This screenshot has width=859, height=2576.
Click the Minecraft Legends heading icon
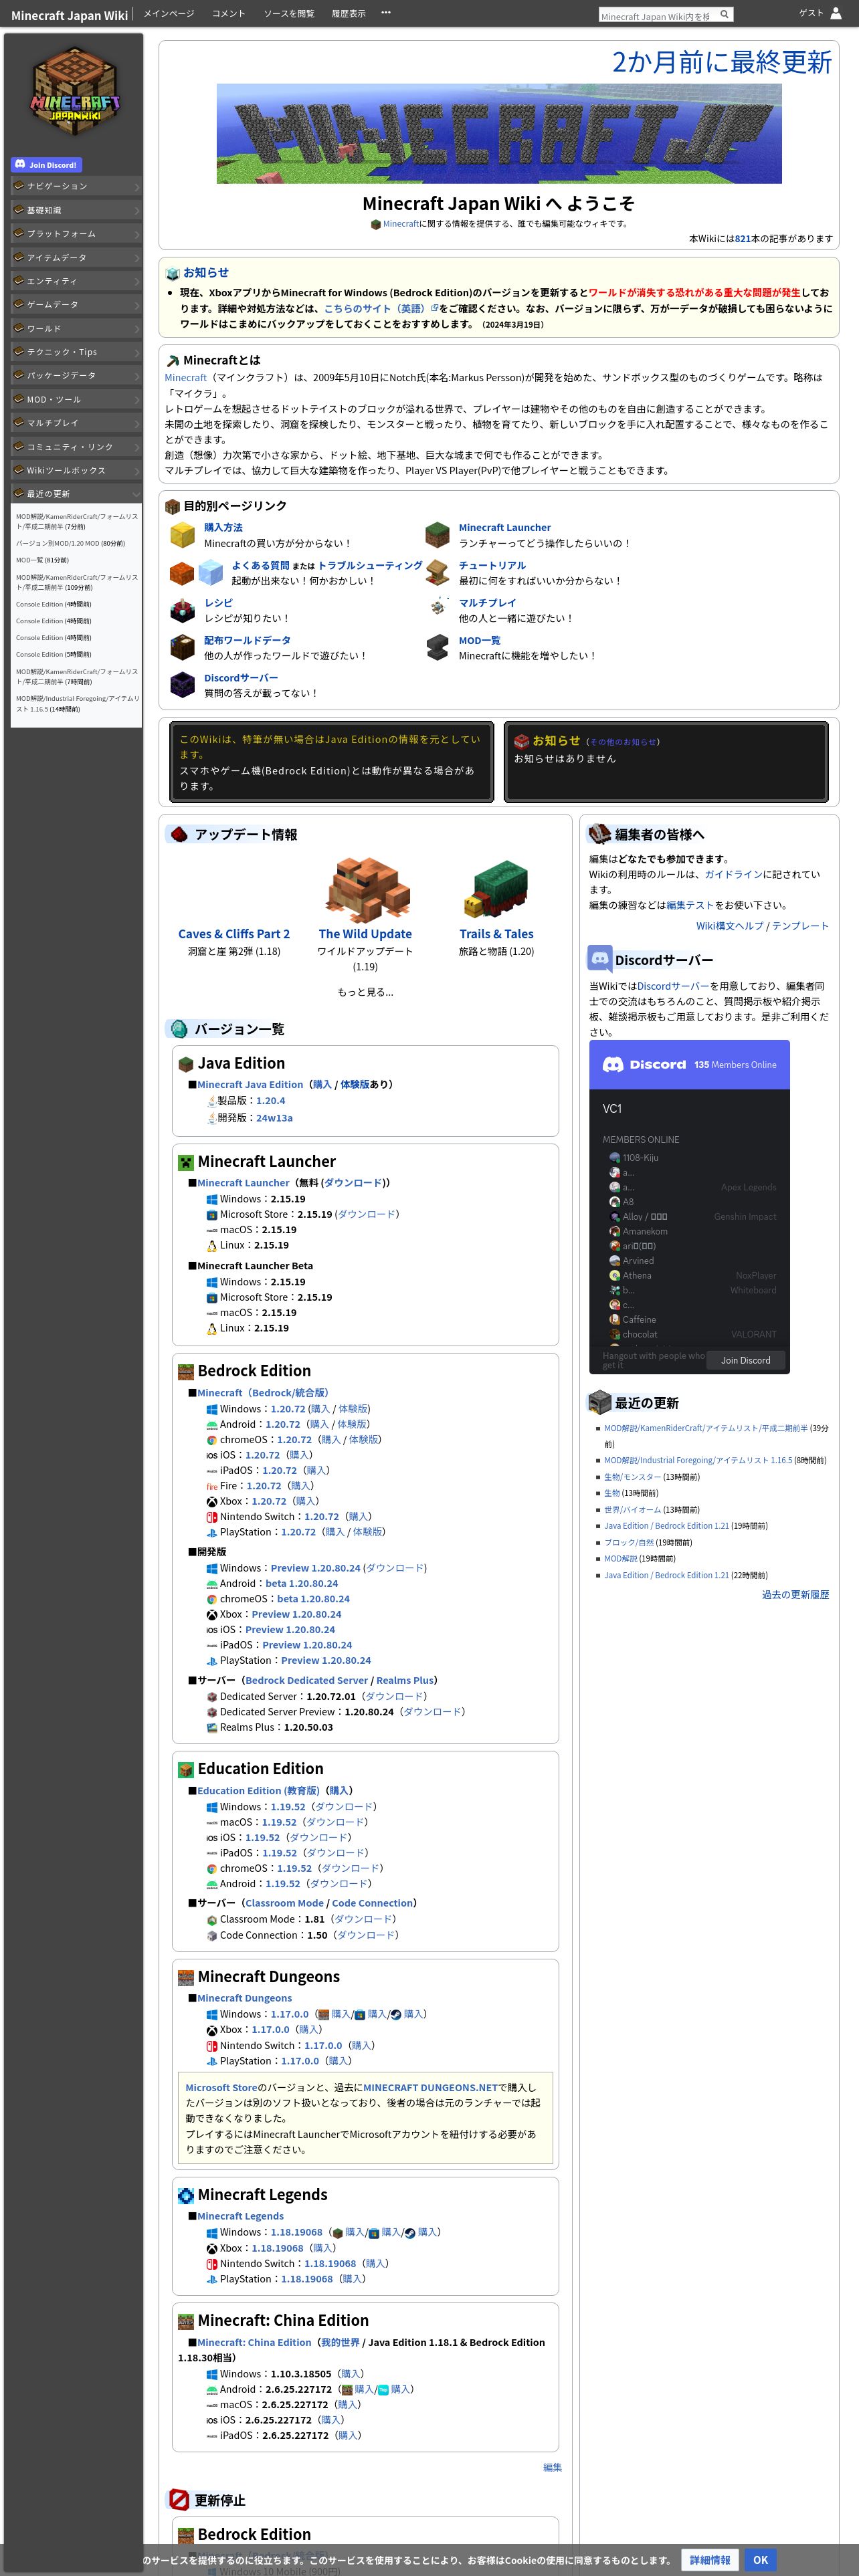pyautogui.click(x=186, y=2196)
